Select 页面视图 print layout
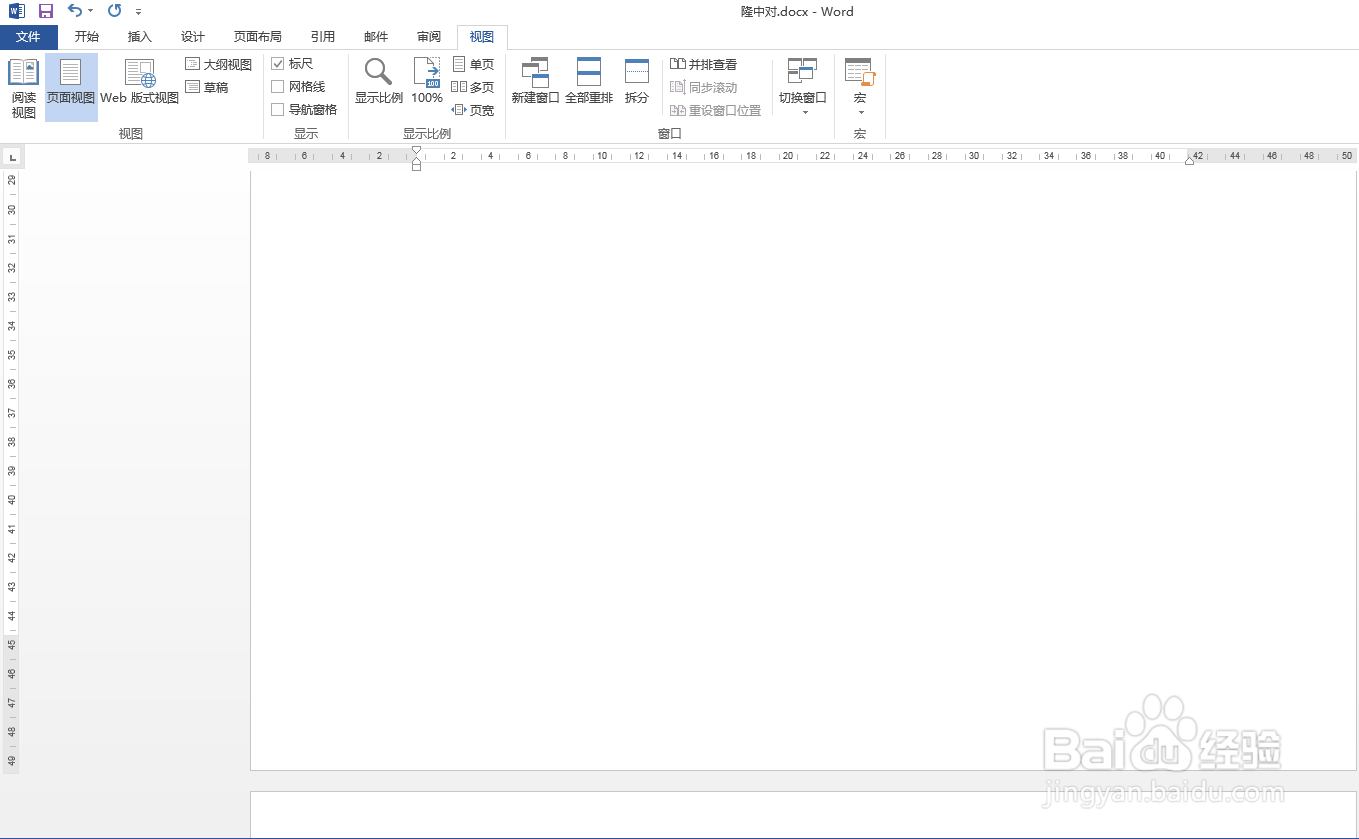The width and height of the screenshot is (1359, 839). click(x=71, y=88)
